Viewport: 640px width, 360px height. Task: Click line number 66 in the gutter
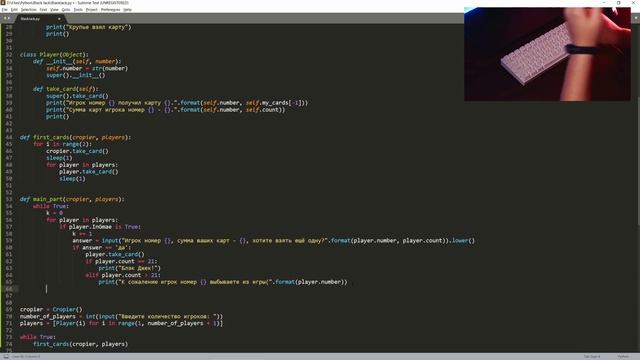pyautogui.click(x=9, y=289)
